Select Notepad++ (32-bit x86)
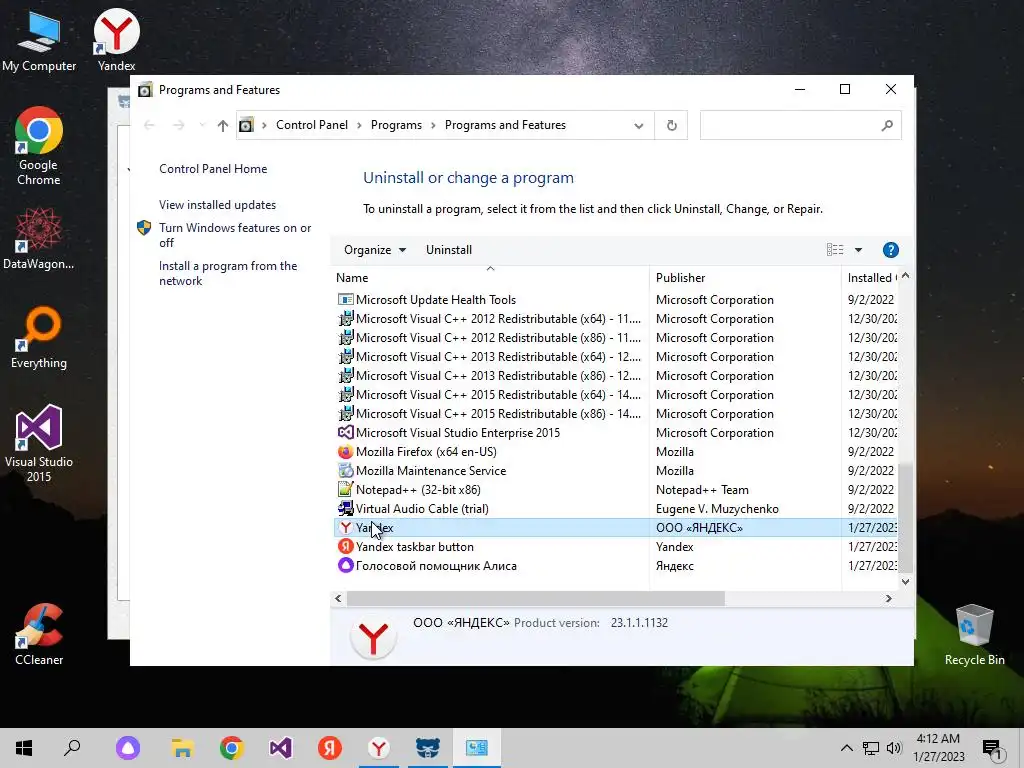Image resolution: width=1024 pixels, height=768 pixels. (x=614, y=489)
